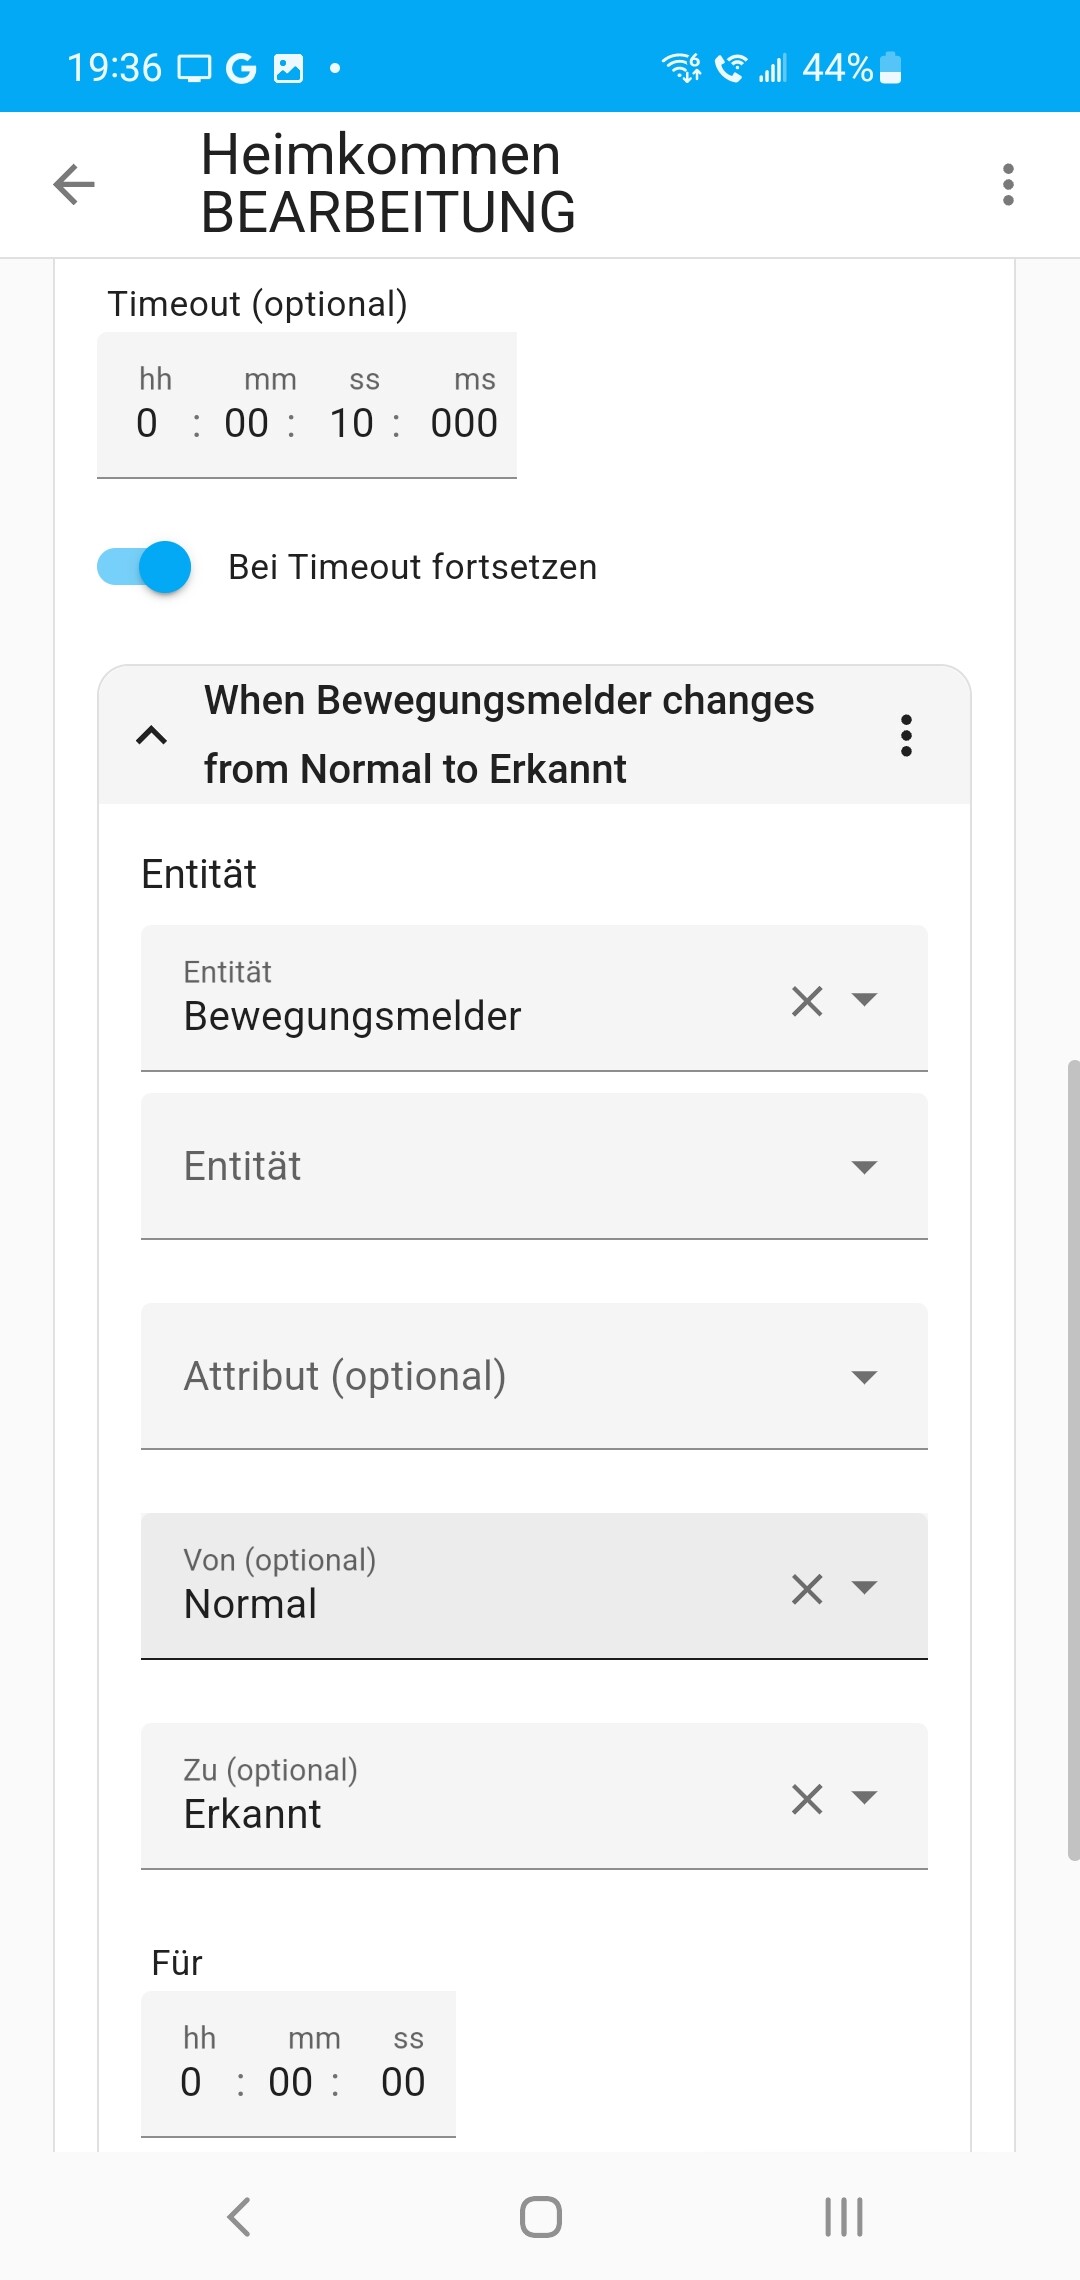This screenshot has height=2280, width=1080.
Task: Expand the Attribut (optional) dropdown
Action: 864,1377
